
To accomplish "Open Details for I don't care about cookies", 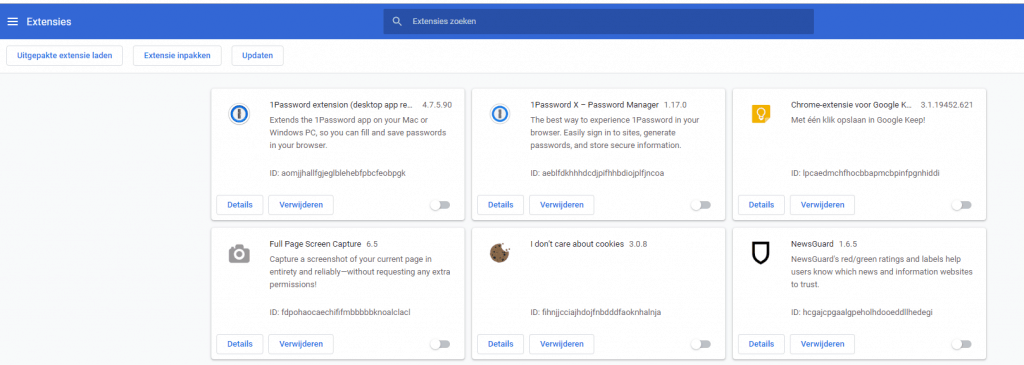I will (x=500, y=344).
